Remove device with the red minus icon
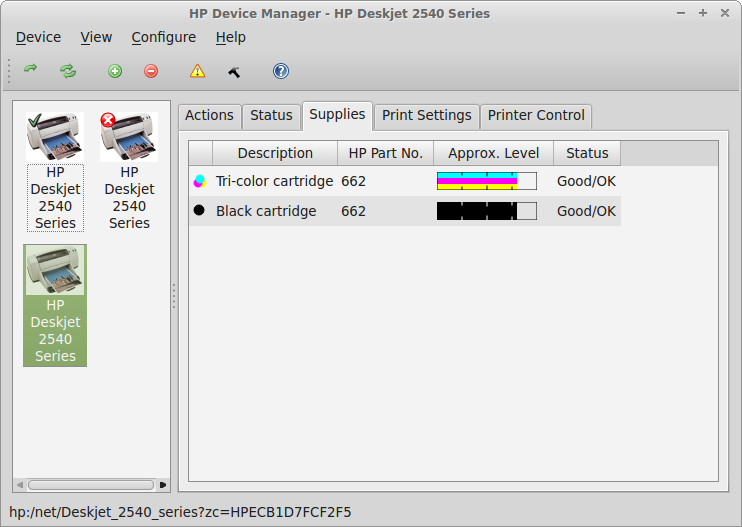Image resolution: width=742 pixels, height=527 pixels. (151, 71)
